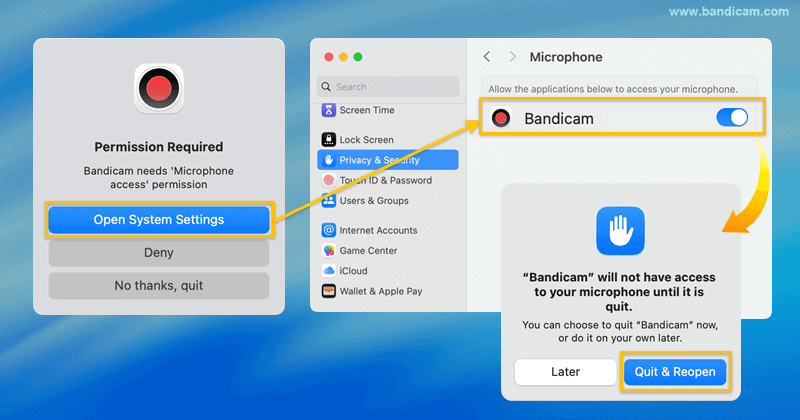
Task: Click the Quit & Reopen button
Action: [675, 372]
